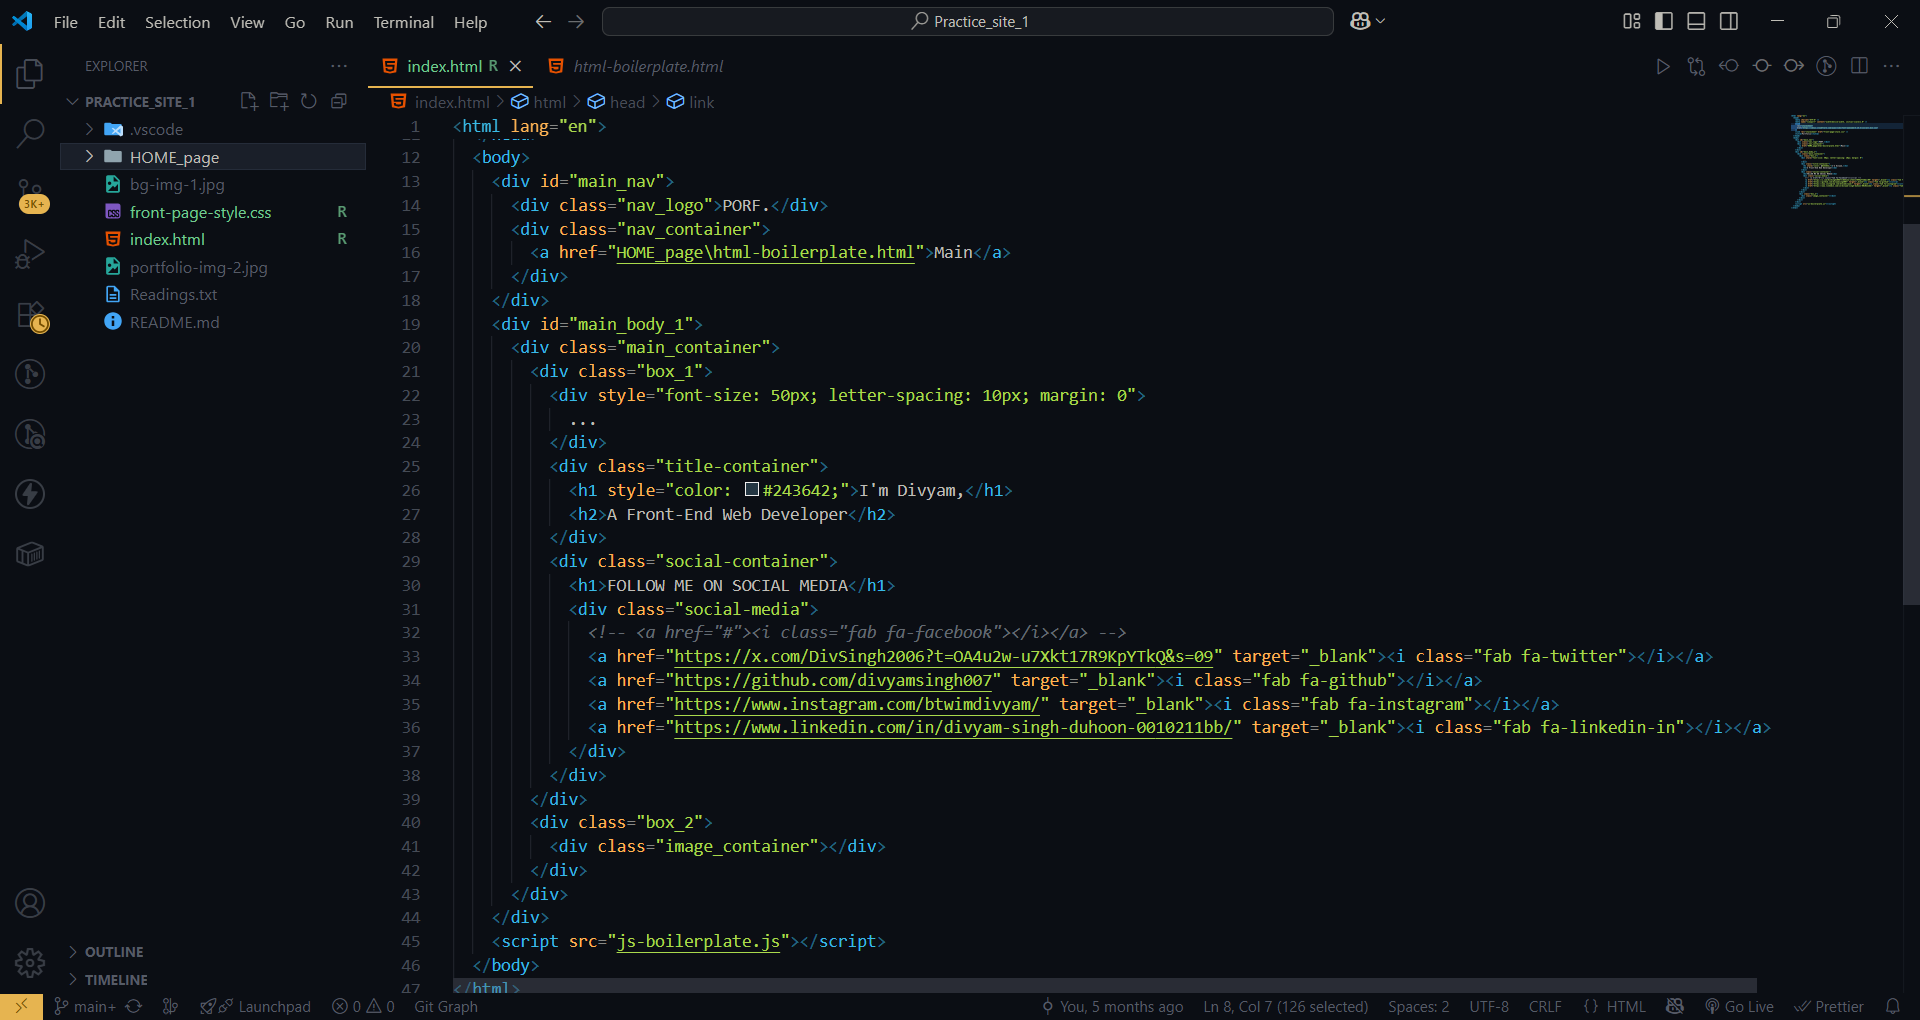Collapse the TIMELINE section

[112, 980]
